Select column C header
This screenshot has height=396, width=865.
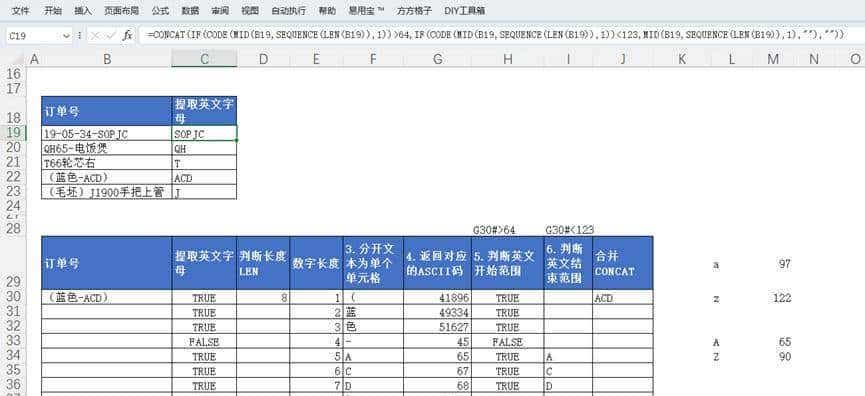coord(204,59)
